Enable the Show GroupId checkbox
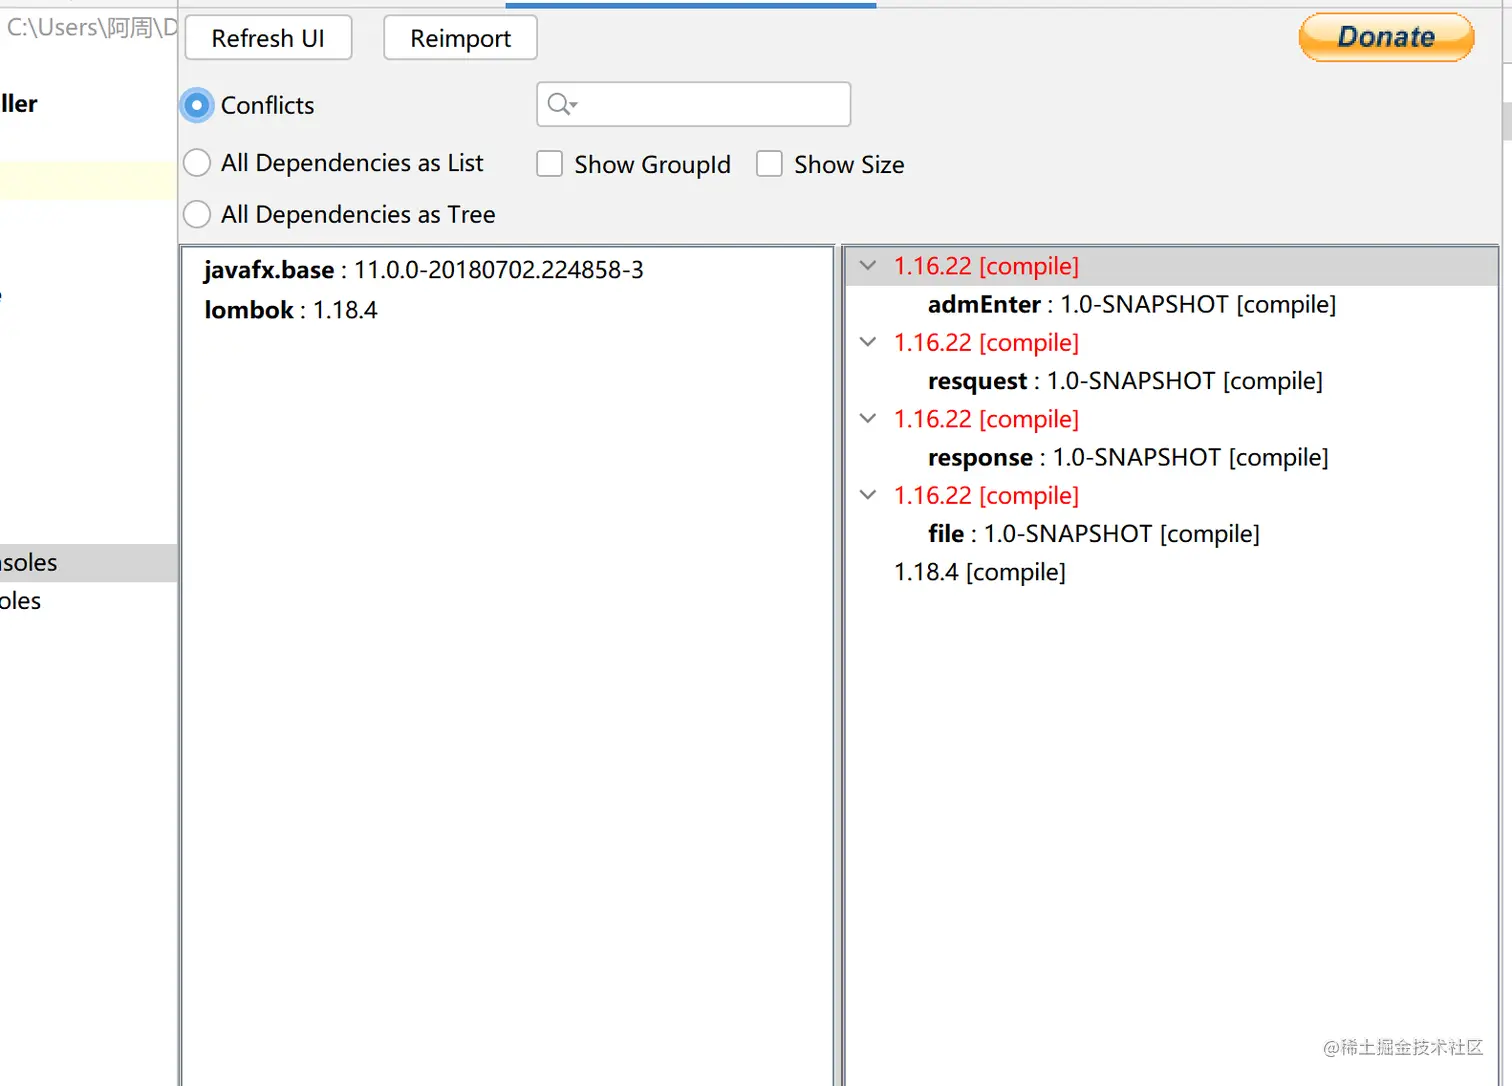The height and width of the screenshot is (1086, 1512). pos(550,164)
